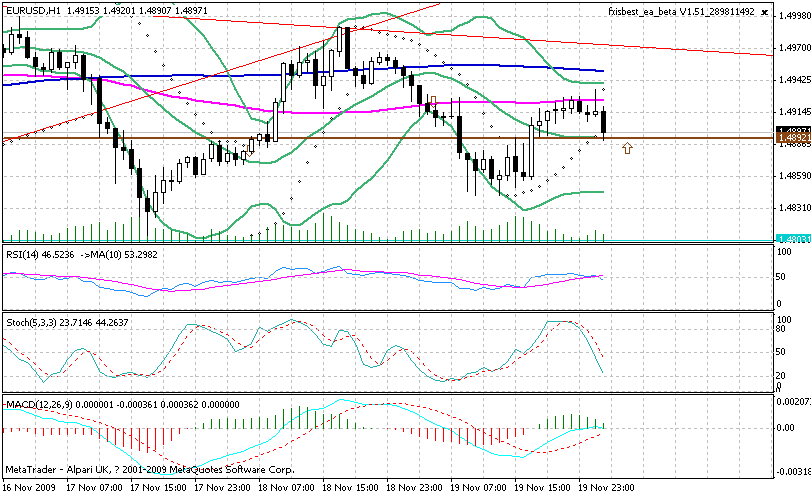
Task: Select the small brown arrow near 18 Nov 23:00
Action: (x=433, y=100)
